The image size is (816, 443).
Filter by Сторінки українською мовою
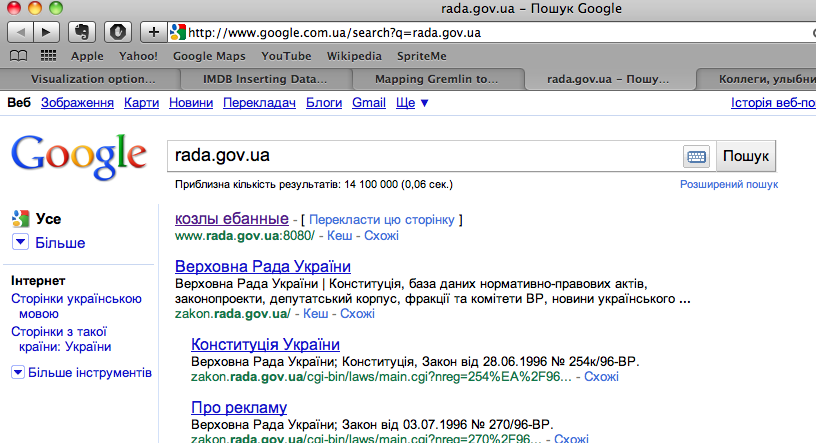pos(76,306)
